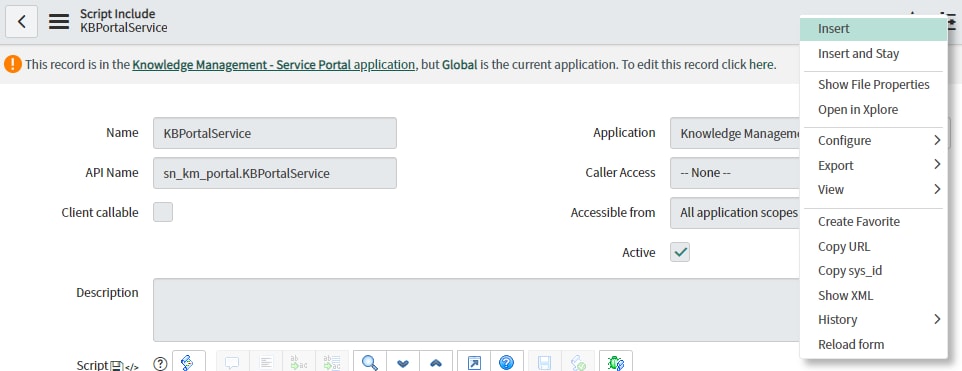This screenshot has height=371, width=962.
Task: Open the Caller Access dropdown
Action: [x=735, y=173]
